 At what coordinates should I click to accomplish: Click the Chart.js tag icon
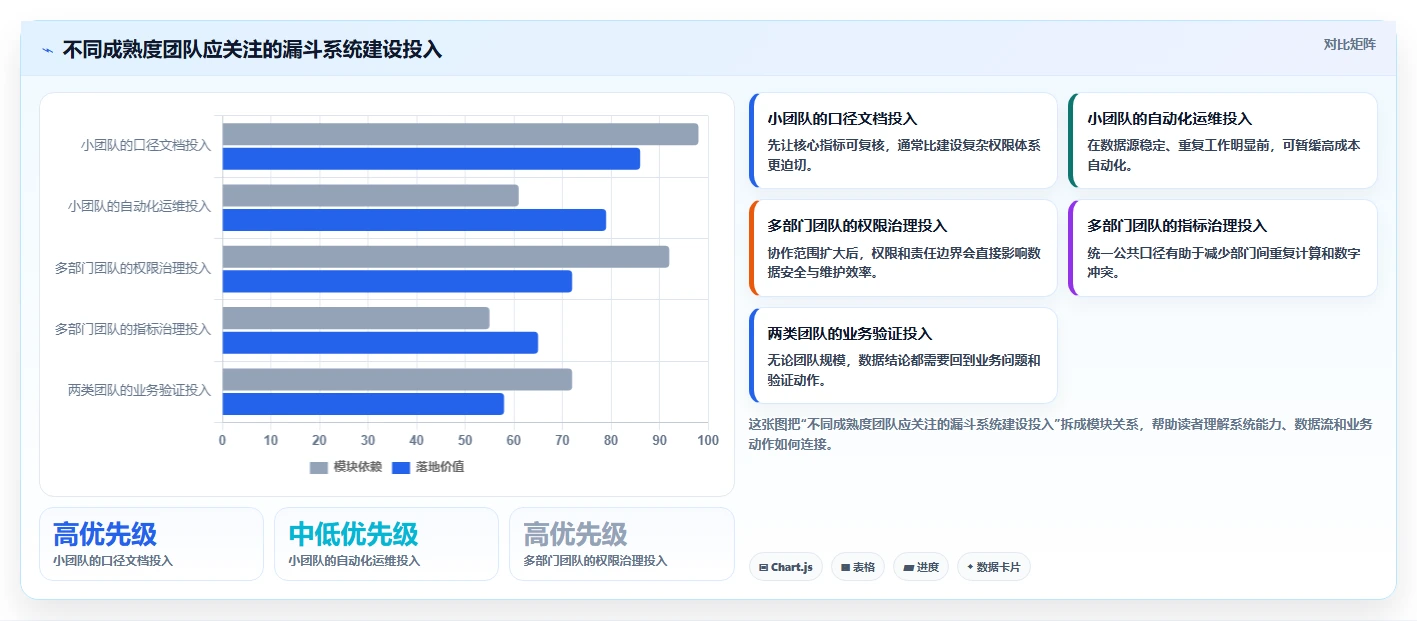(764, 567)
